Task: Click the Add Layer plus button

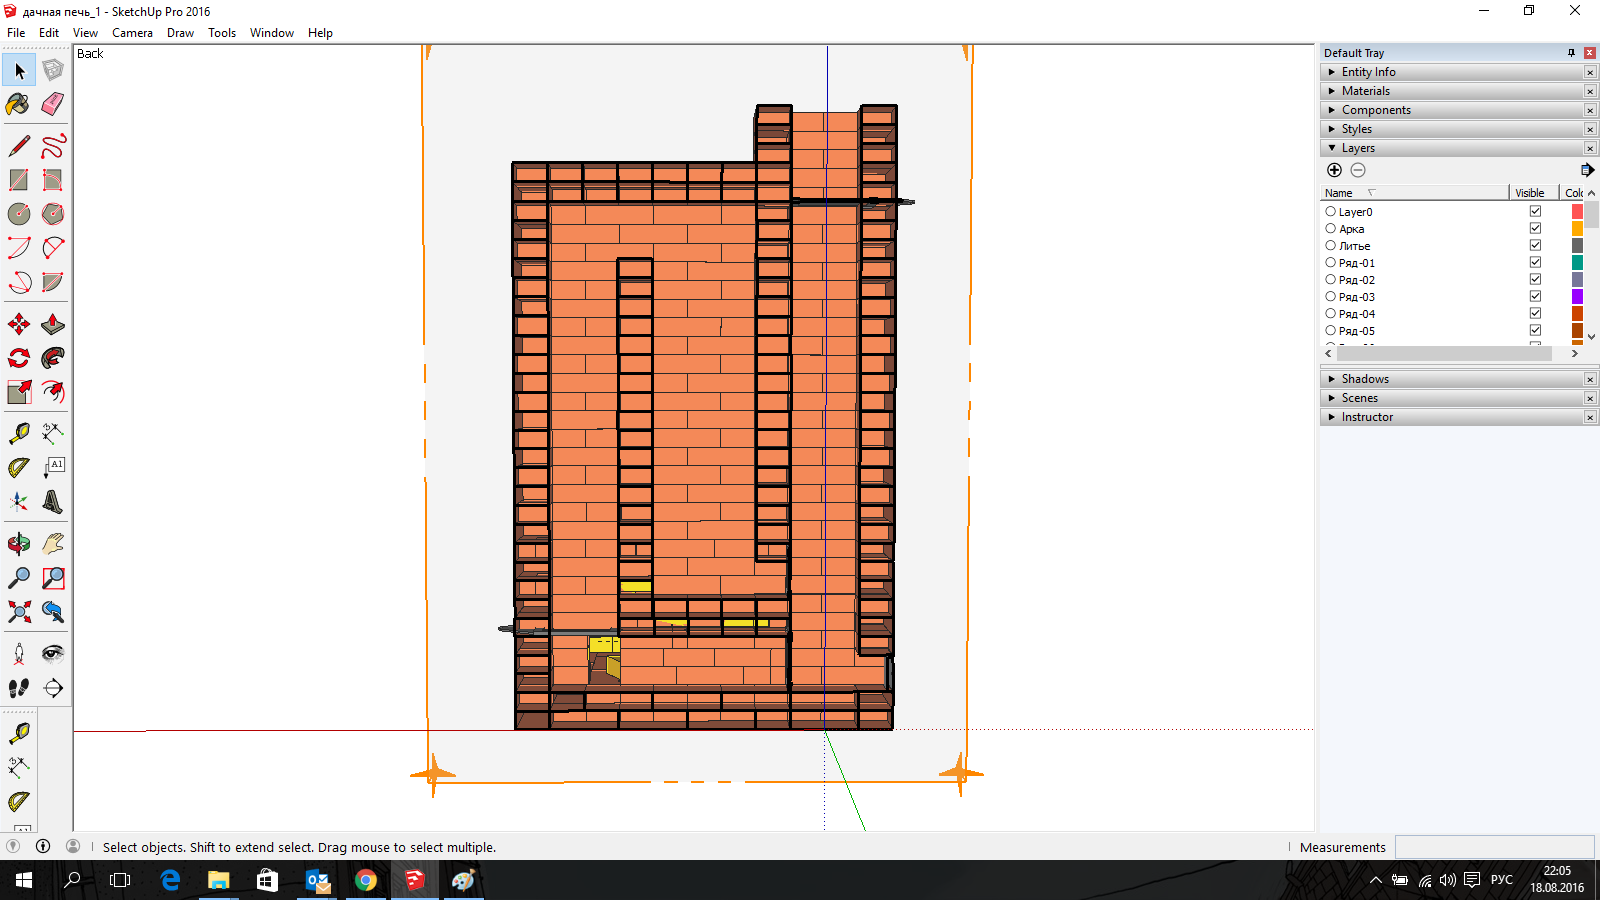Action: click(x=1334, y=170)
